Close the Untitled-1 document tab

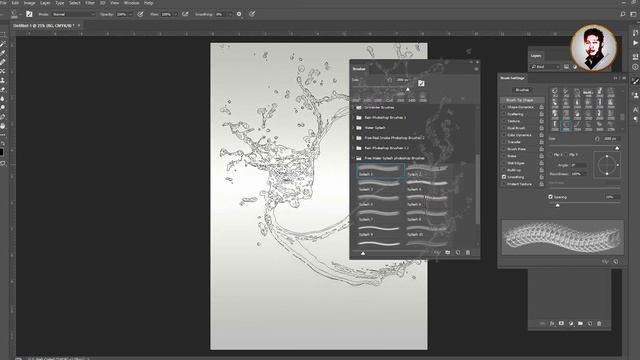pyautogui.click(x=79, y=25)
